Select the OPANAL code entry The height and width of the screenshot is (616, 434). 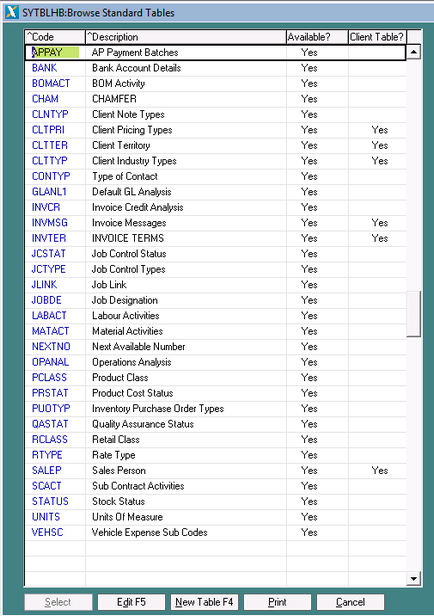coord(50,362)
